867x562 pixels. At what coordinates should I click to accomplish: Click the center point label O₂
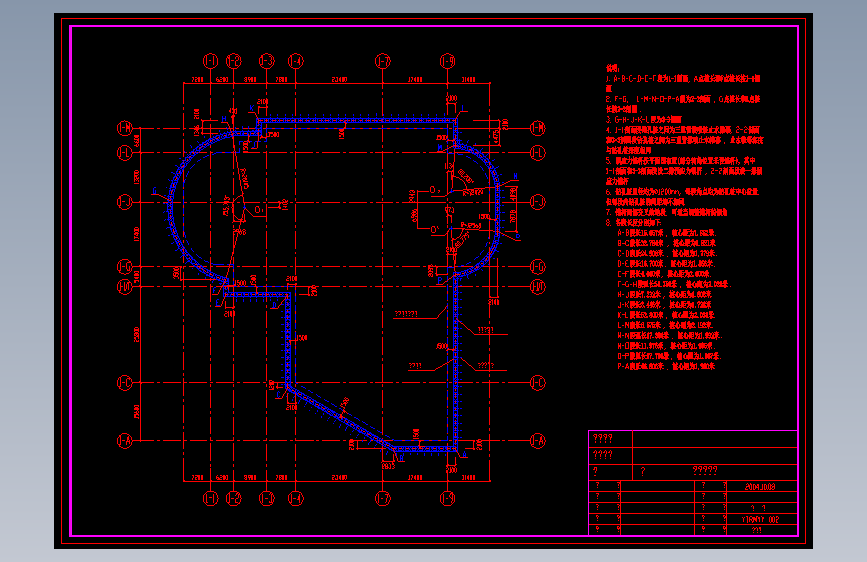click(x=435, y=190)
